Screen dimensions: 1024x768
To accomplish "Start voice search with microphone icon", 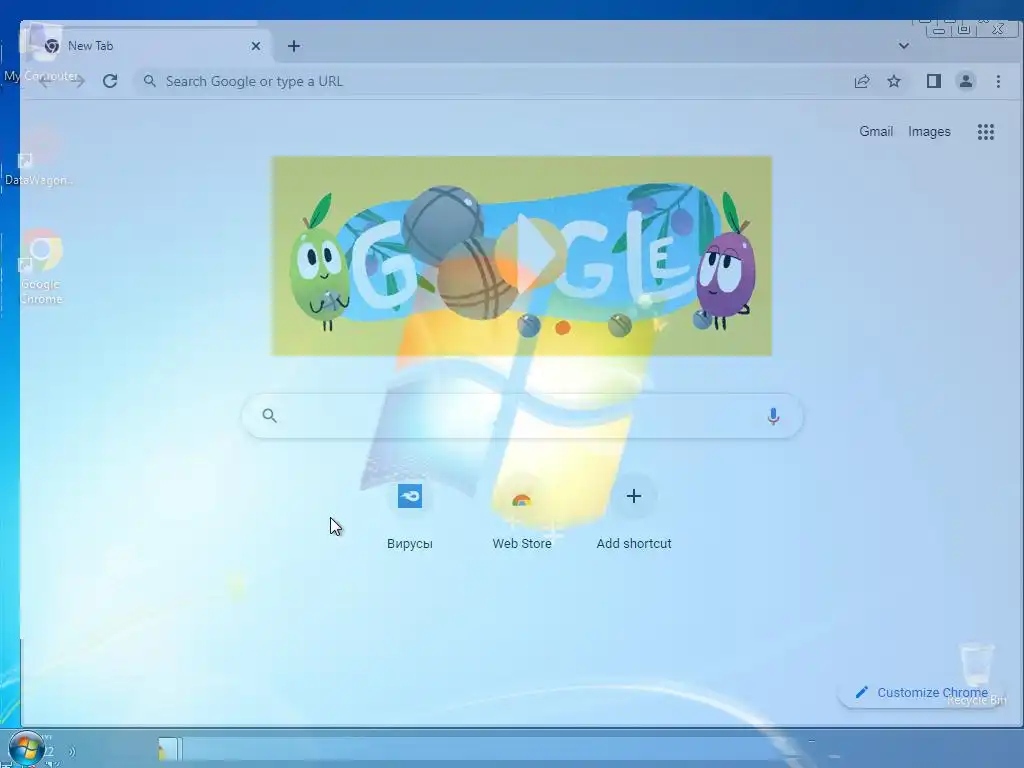I will (773, 416).
